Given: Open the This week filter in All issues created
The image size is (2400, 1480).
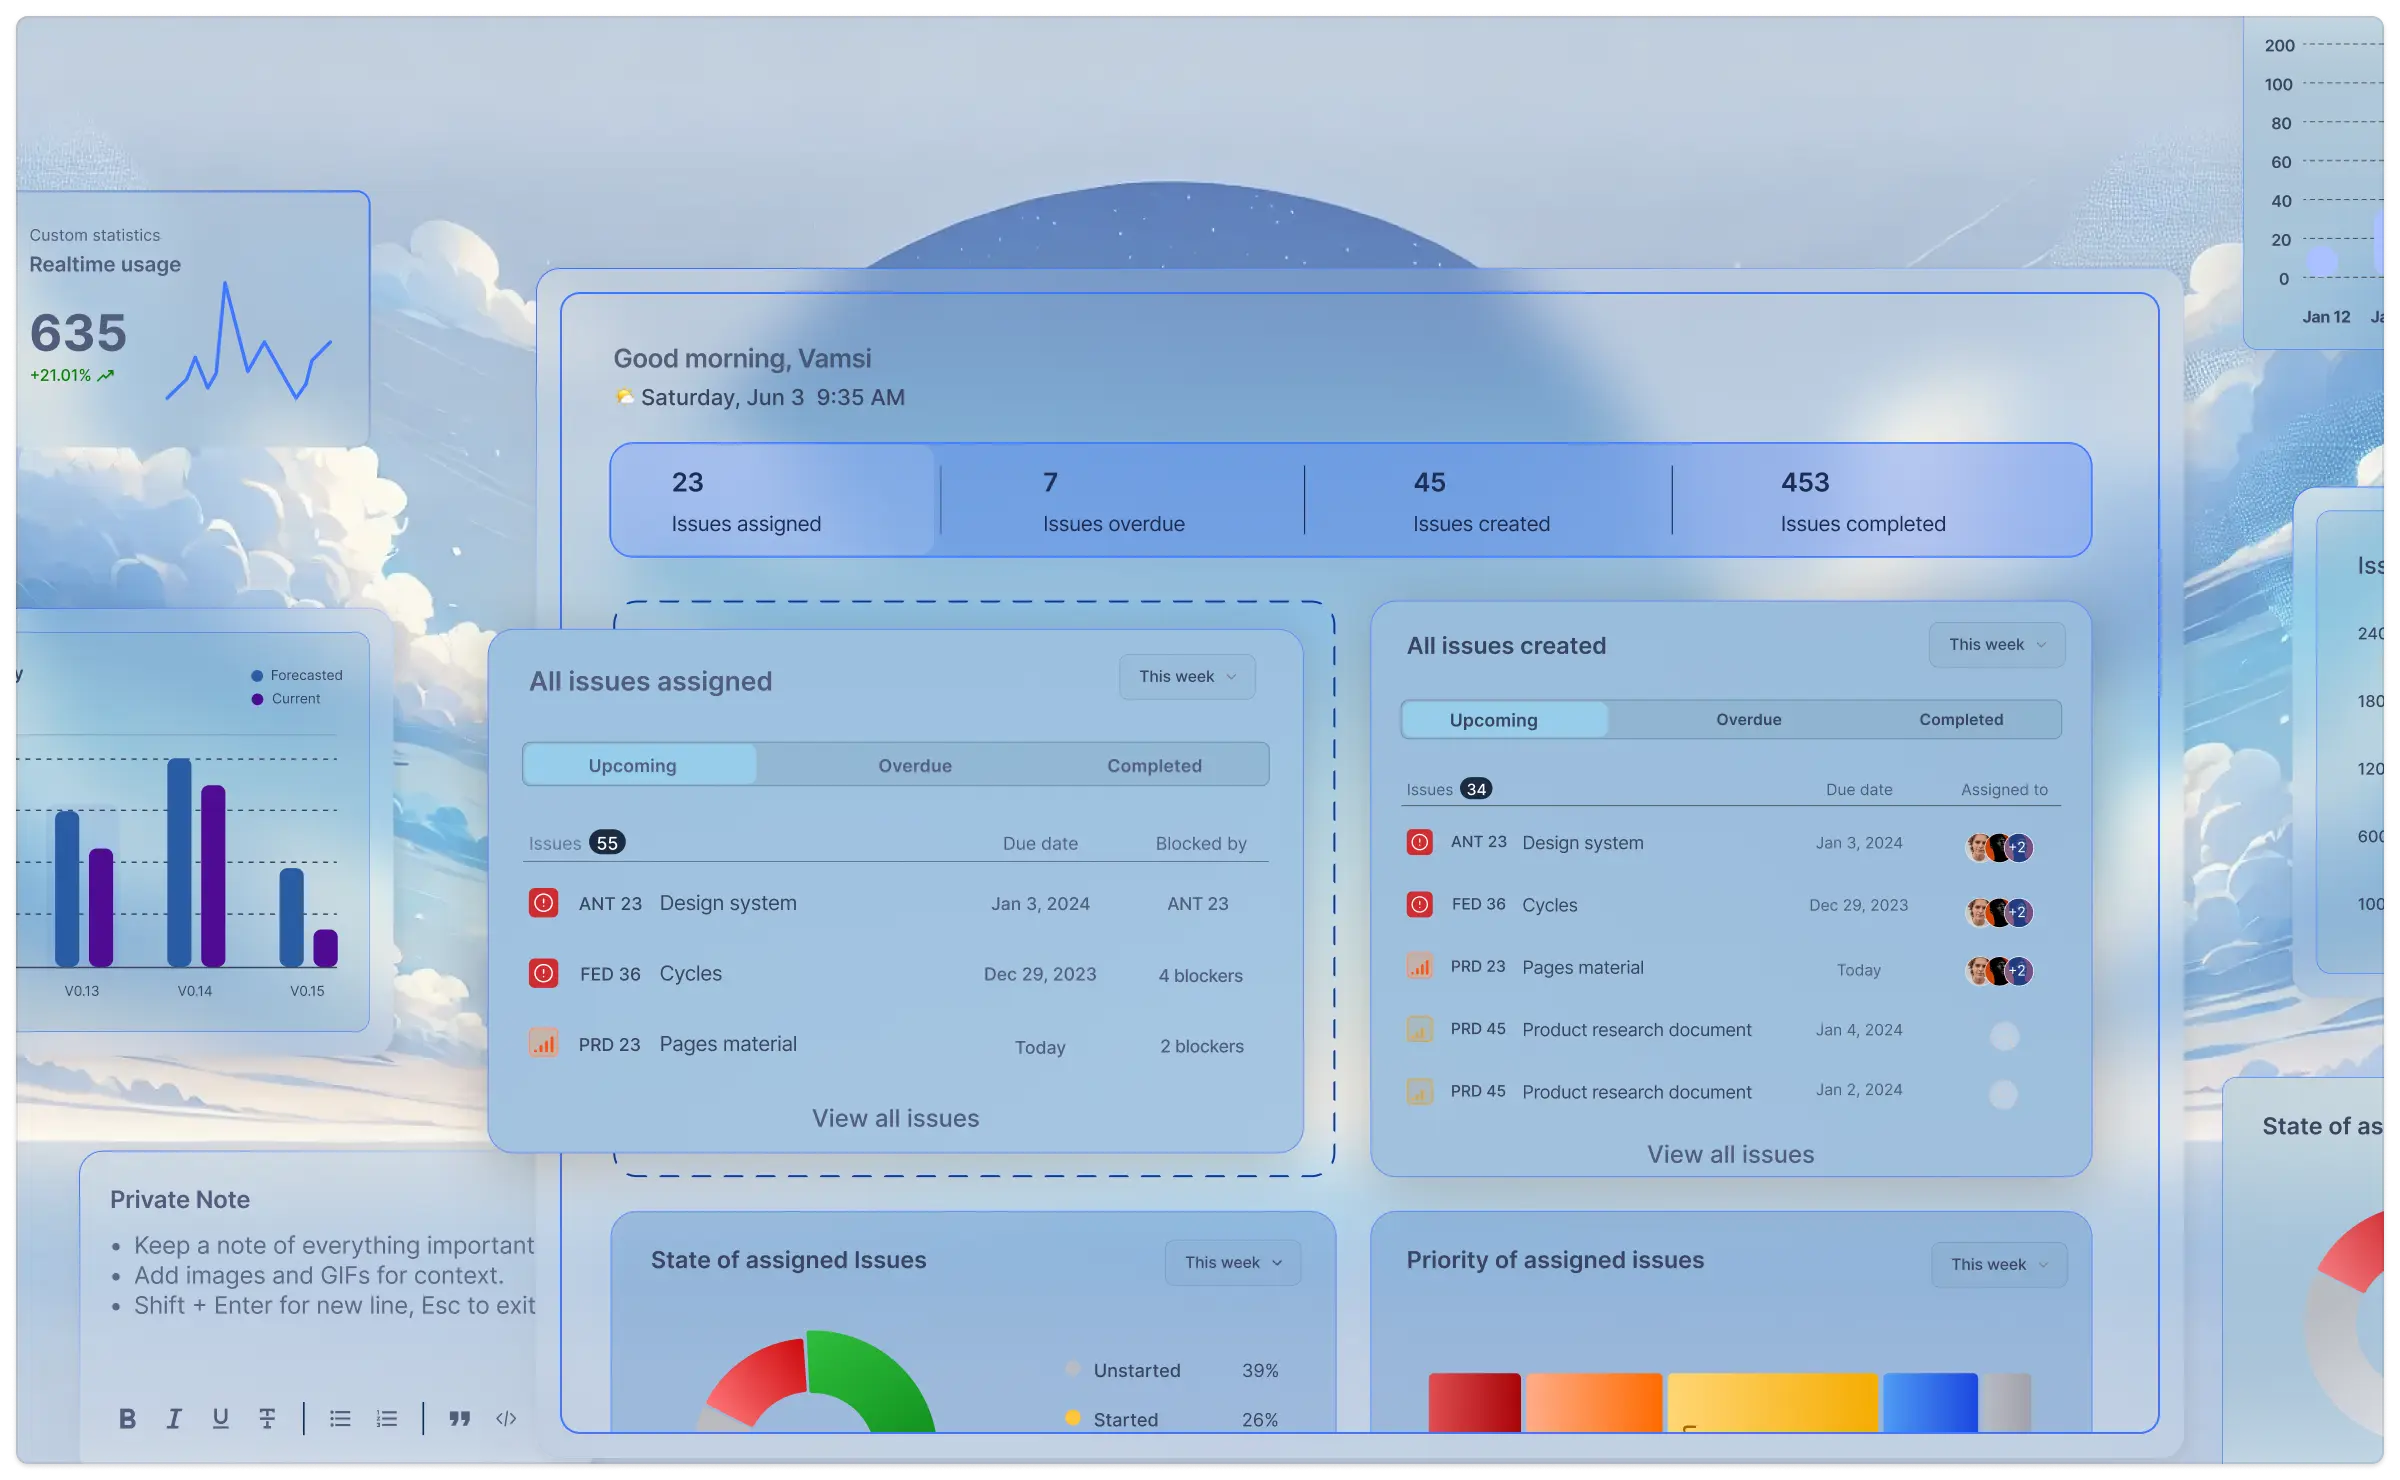Looking at the screenshot, I should pyautogui.click(x=1996, y=644).
